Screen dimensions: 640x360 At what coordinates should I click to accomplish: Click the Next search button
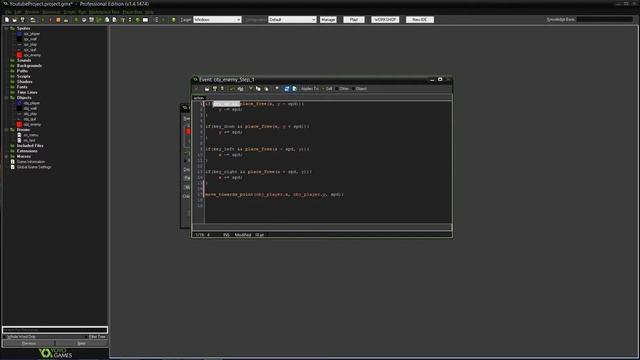(82, 344)
